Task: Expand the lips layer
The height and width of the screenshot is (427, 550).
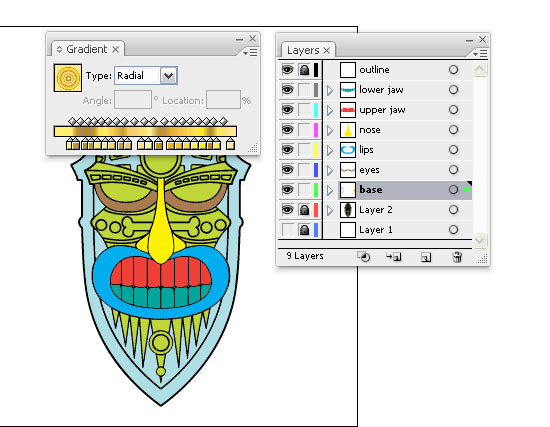Action: pos(330,150)
